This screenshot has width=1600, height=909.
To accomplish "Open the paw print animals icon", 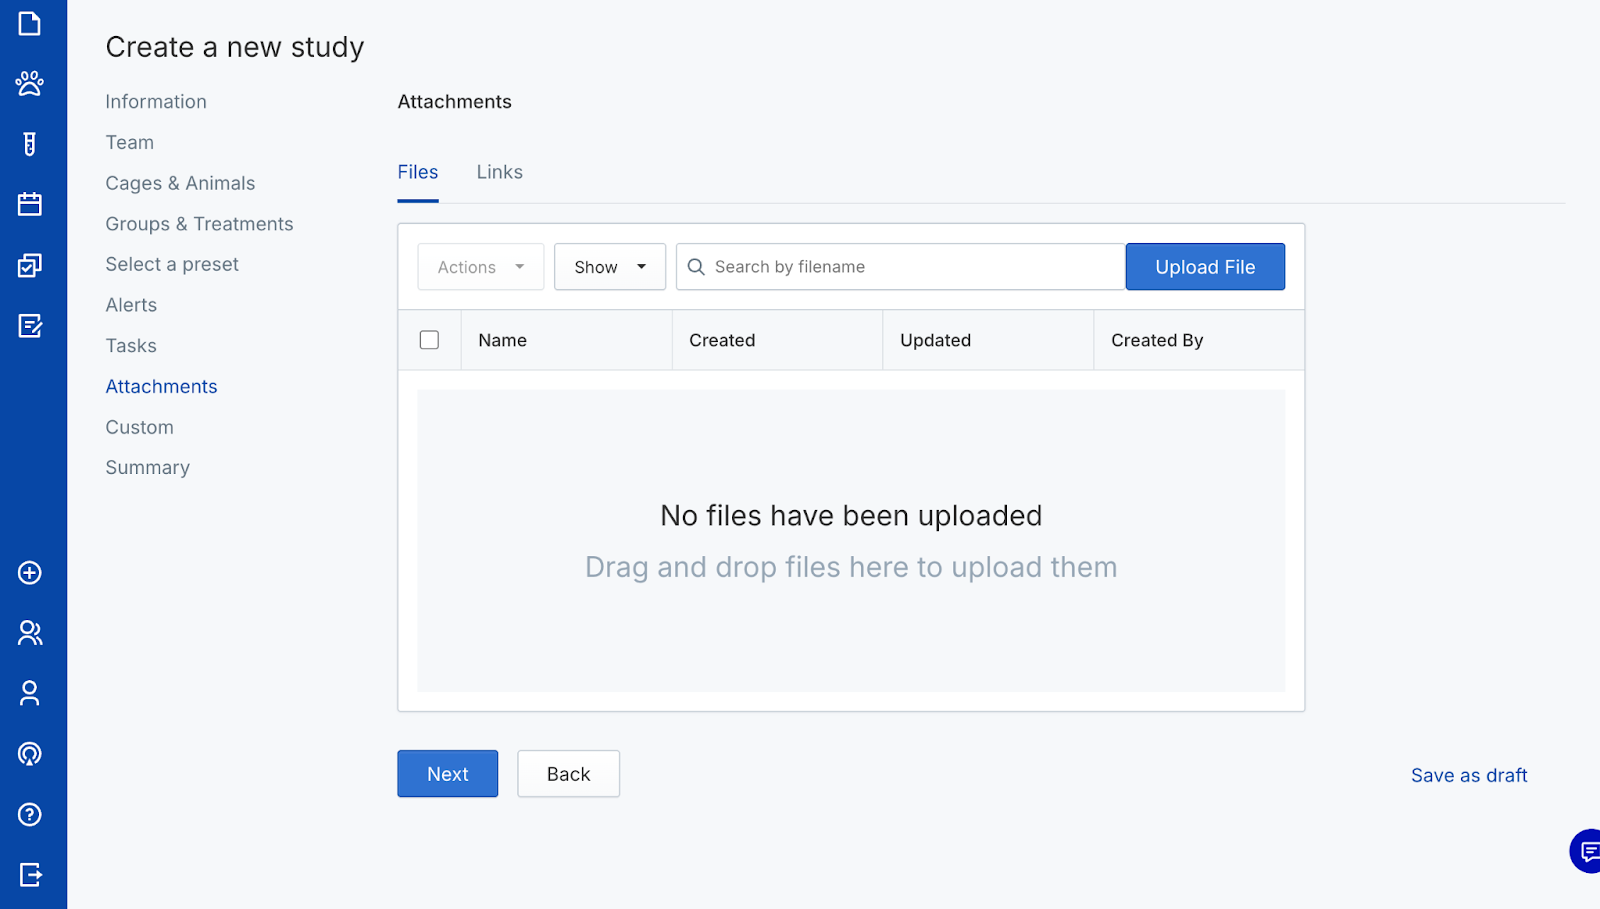I will click(30, 83).
